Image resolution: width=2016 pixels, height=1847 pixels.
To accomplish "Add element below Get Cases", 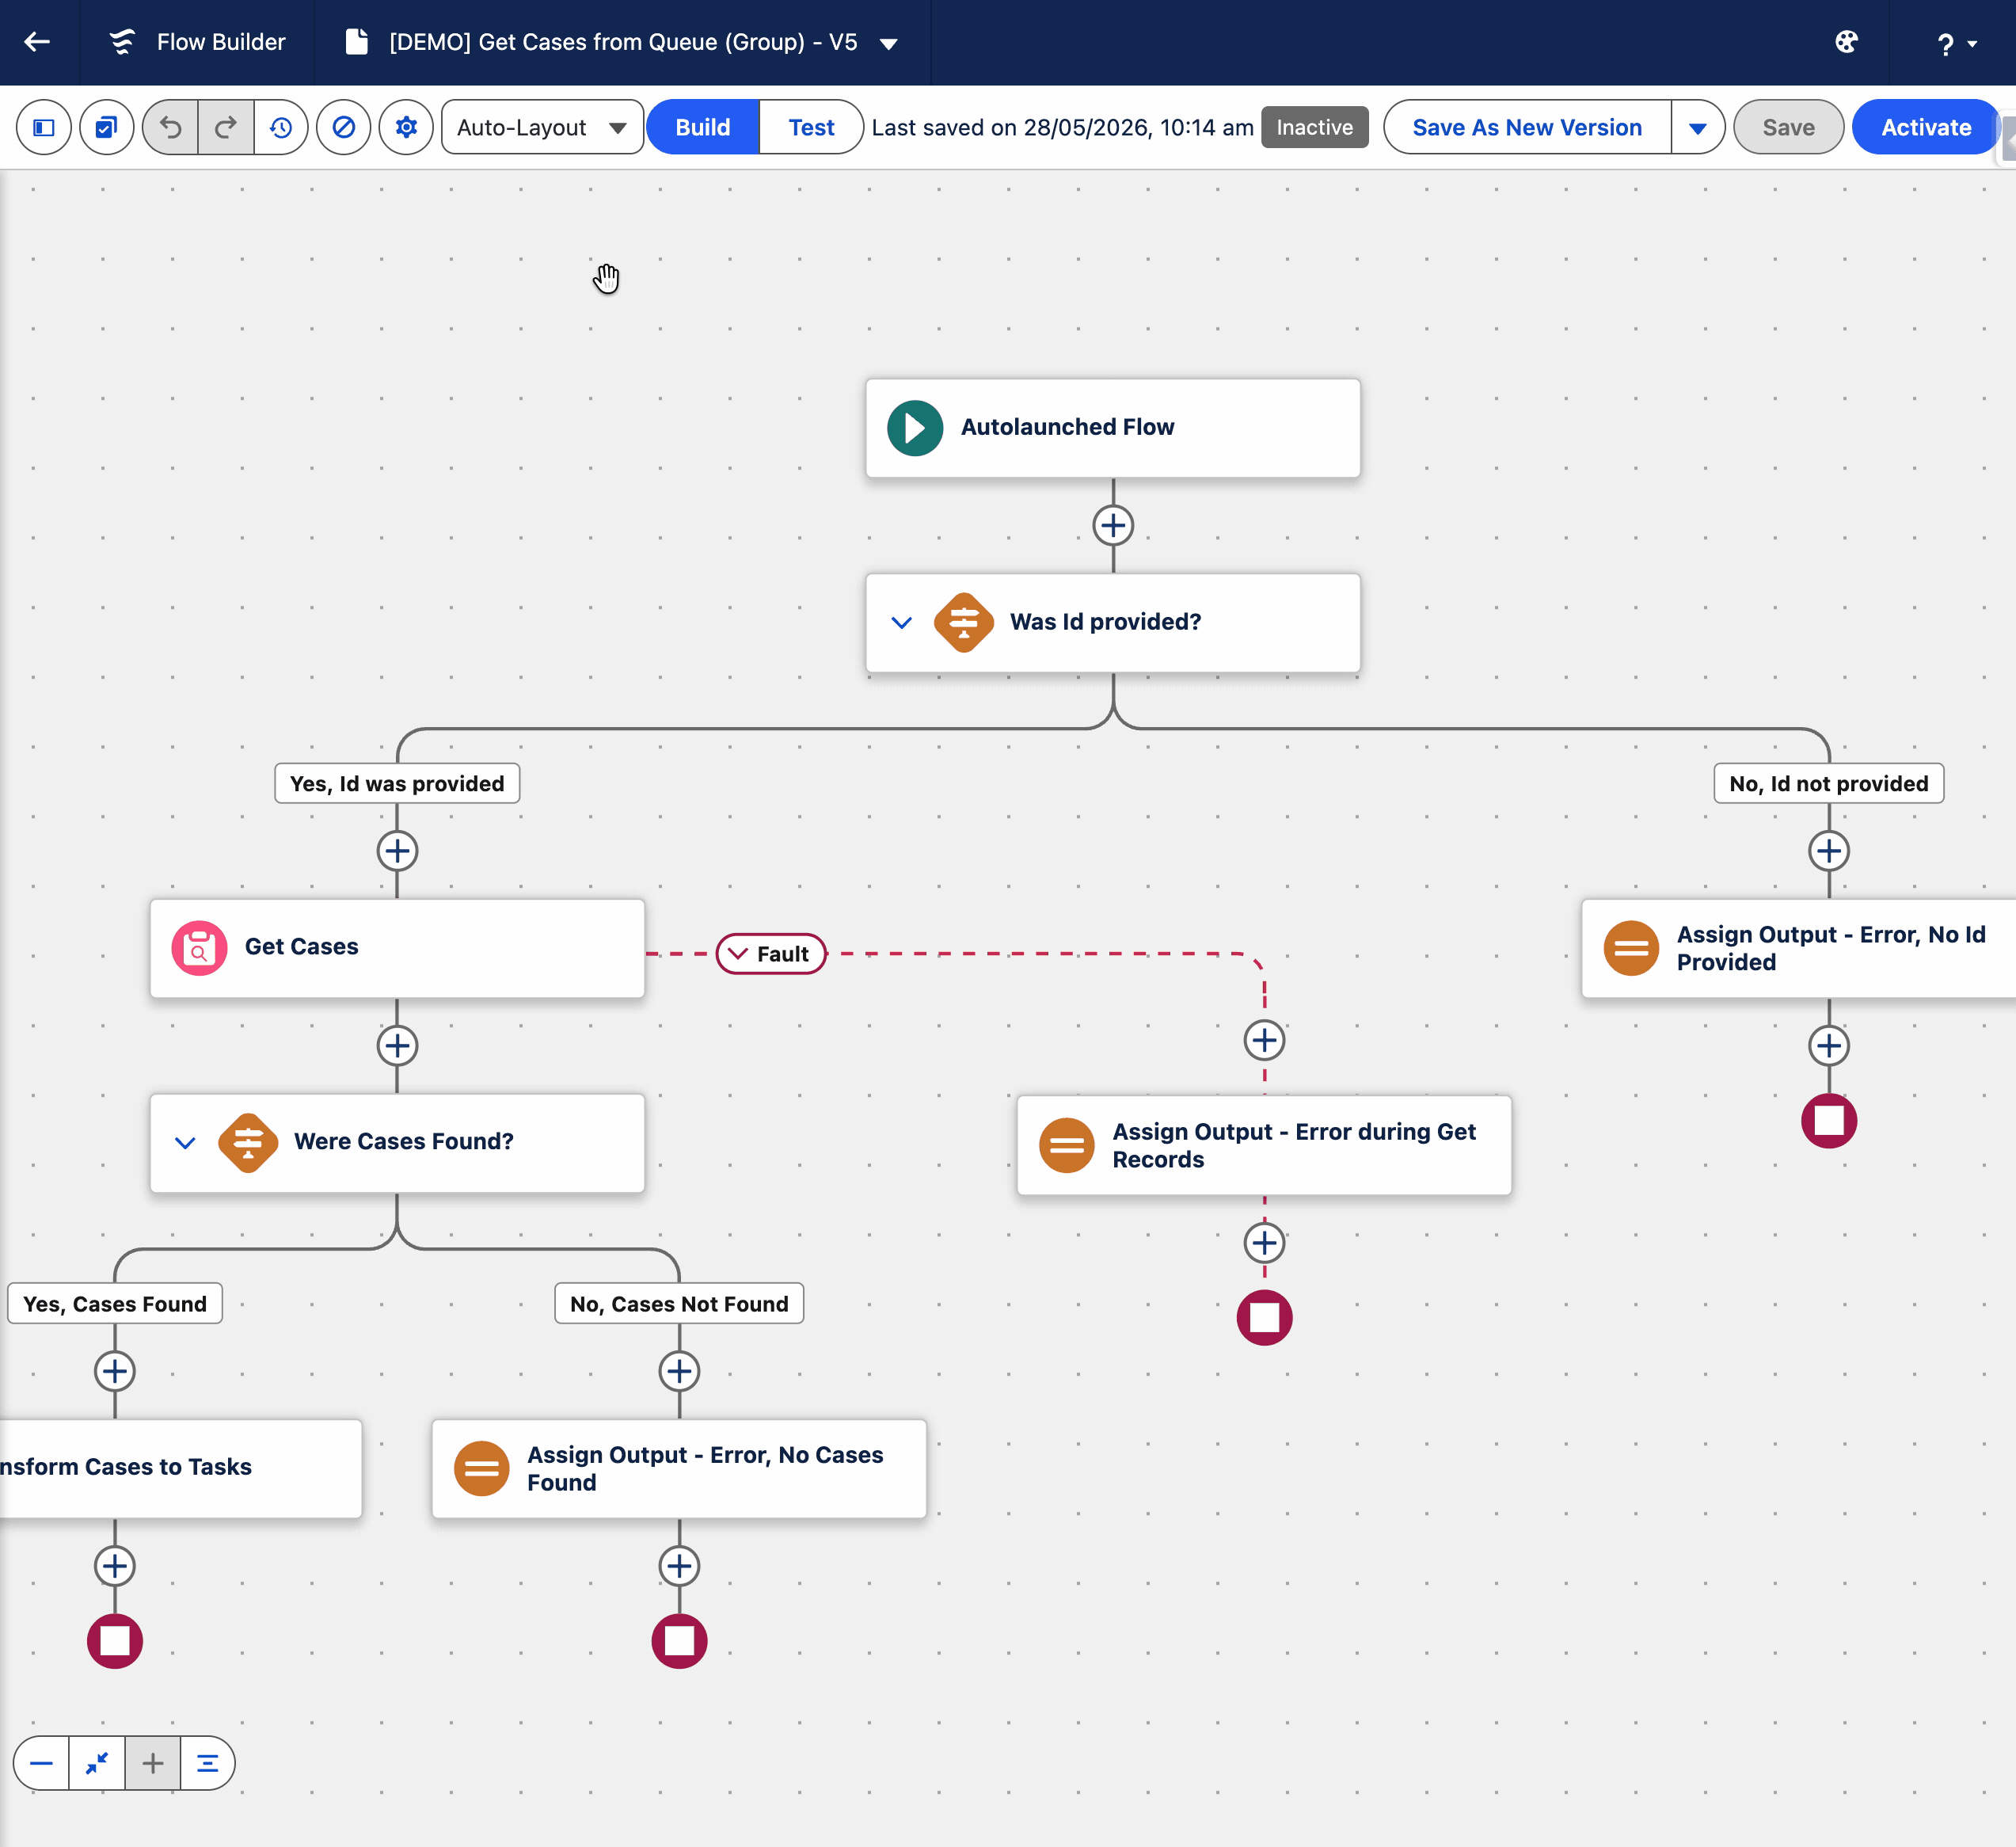I will pos(397,1045).
